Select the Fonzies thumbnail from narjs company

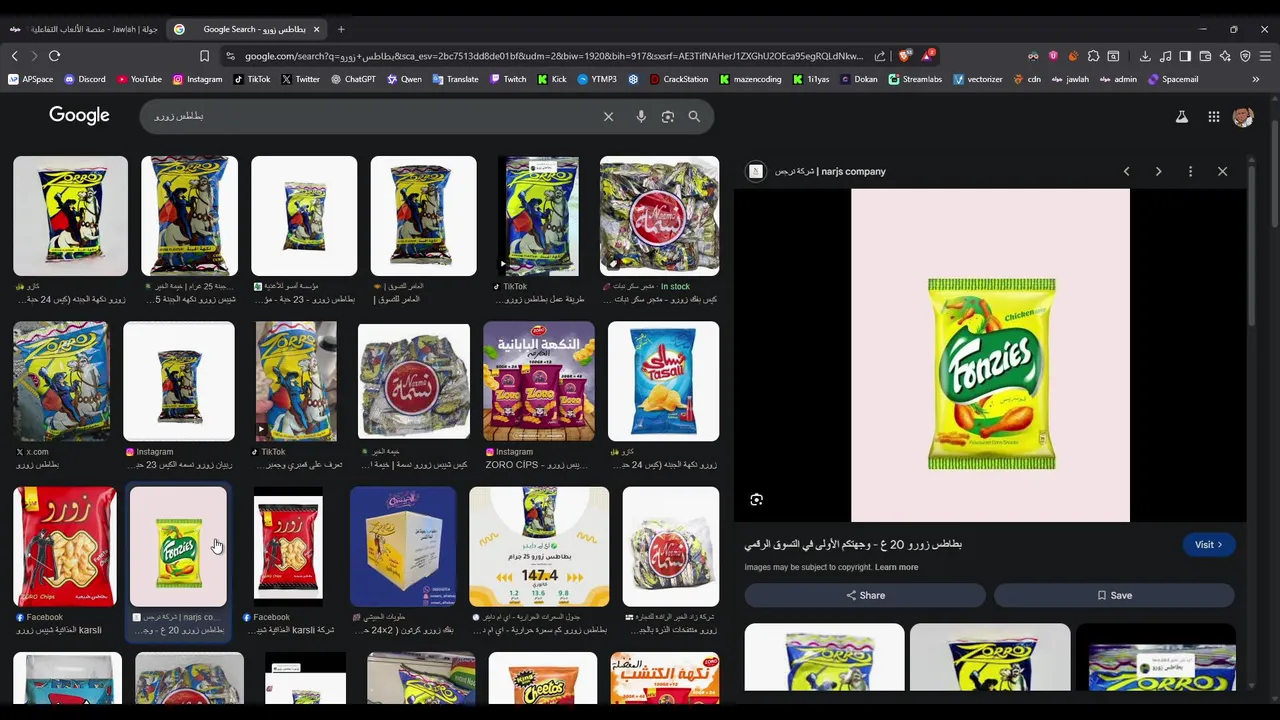[178, 547]
